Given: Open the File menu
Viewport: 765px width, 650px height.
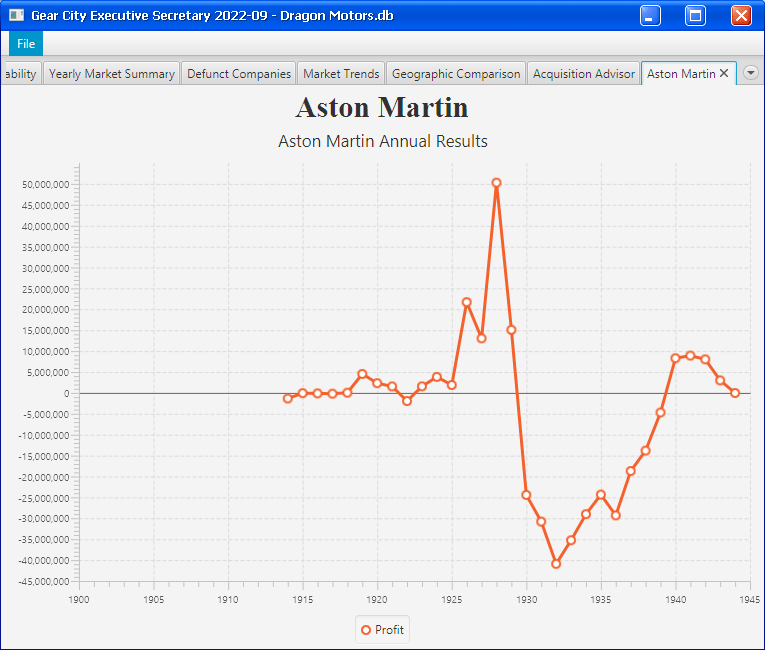Looking at the screenshot, I should coord(26,43).
